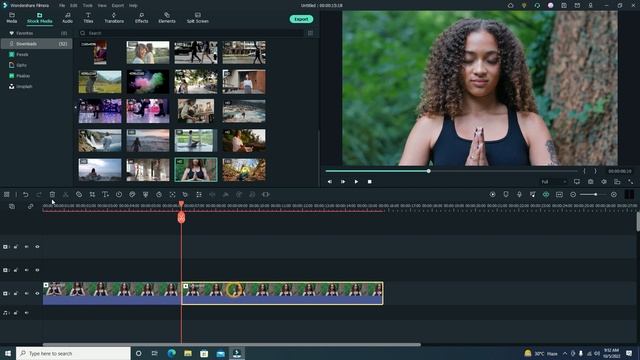Open the Media tab
This screenshot has width=640, height=360.
coord(12,18)
